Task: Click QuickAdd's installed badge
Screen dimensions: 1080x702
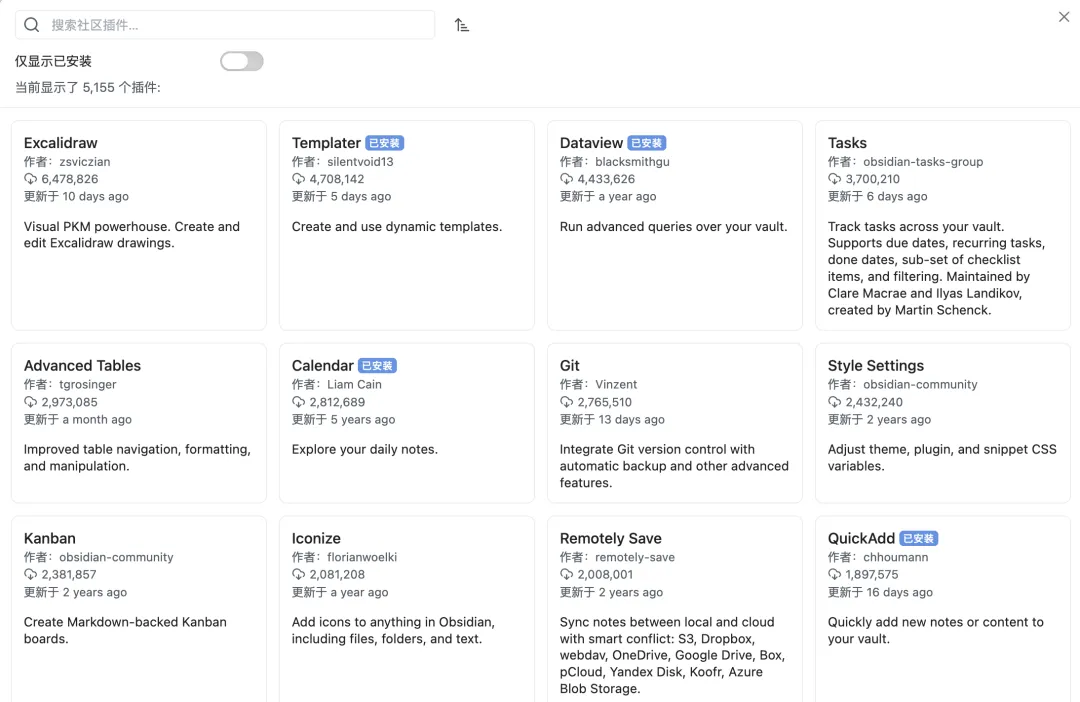Action: pos(919,539)
